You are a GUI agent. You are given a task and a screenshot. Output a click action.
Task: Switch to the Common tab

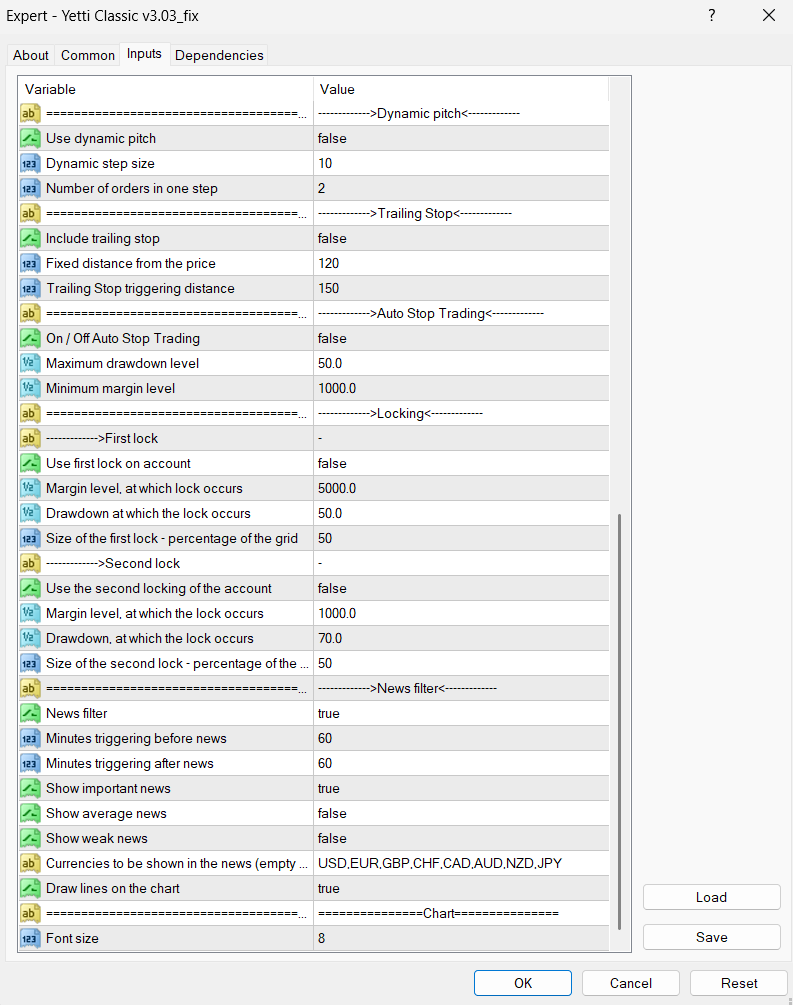tap(88, 55)
